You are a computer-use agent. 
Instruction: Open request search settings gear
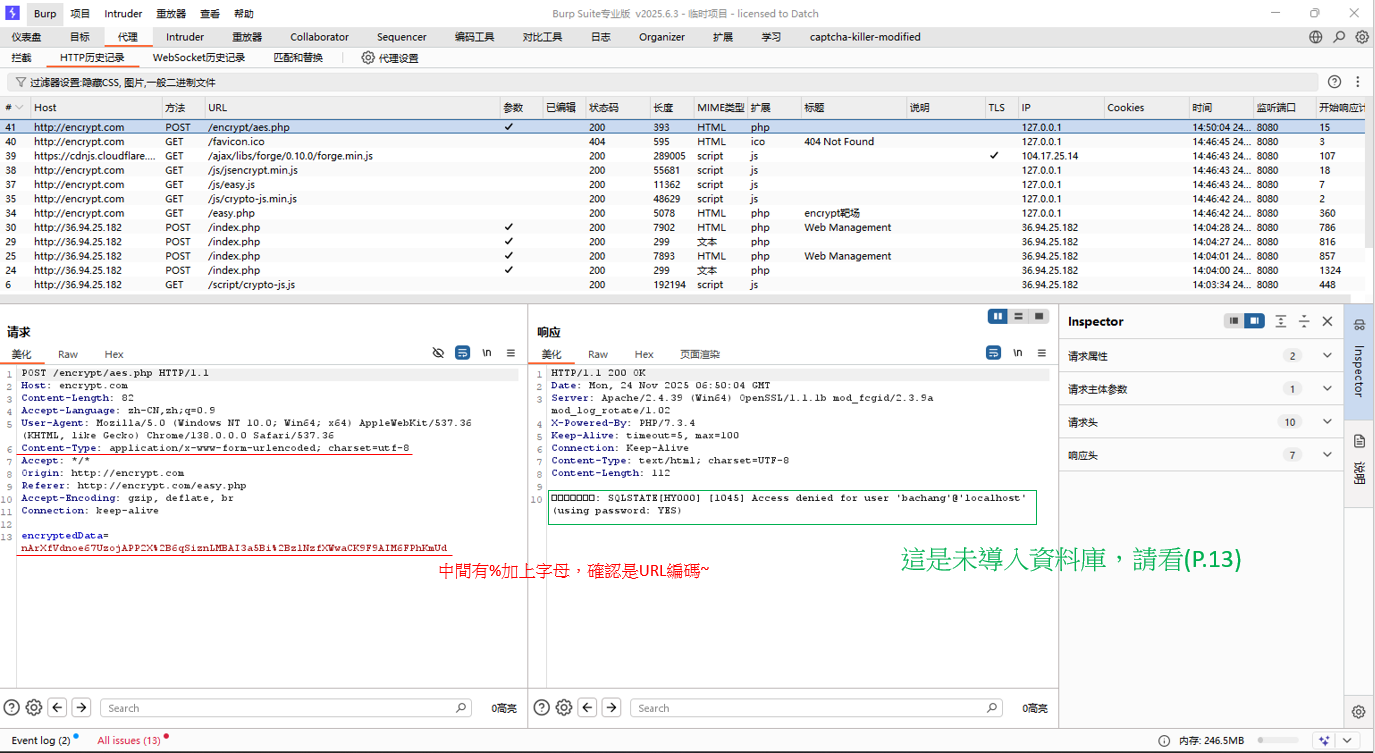coord(34,707)
